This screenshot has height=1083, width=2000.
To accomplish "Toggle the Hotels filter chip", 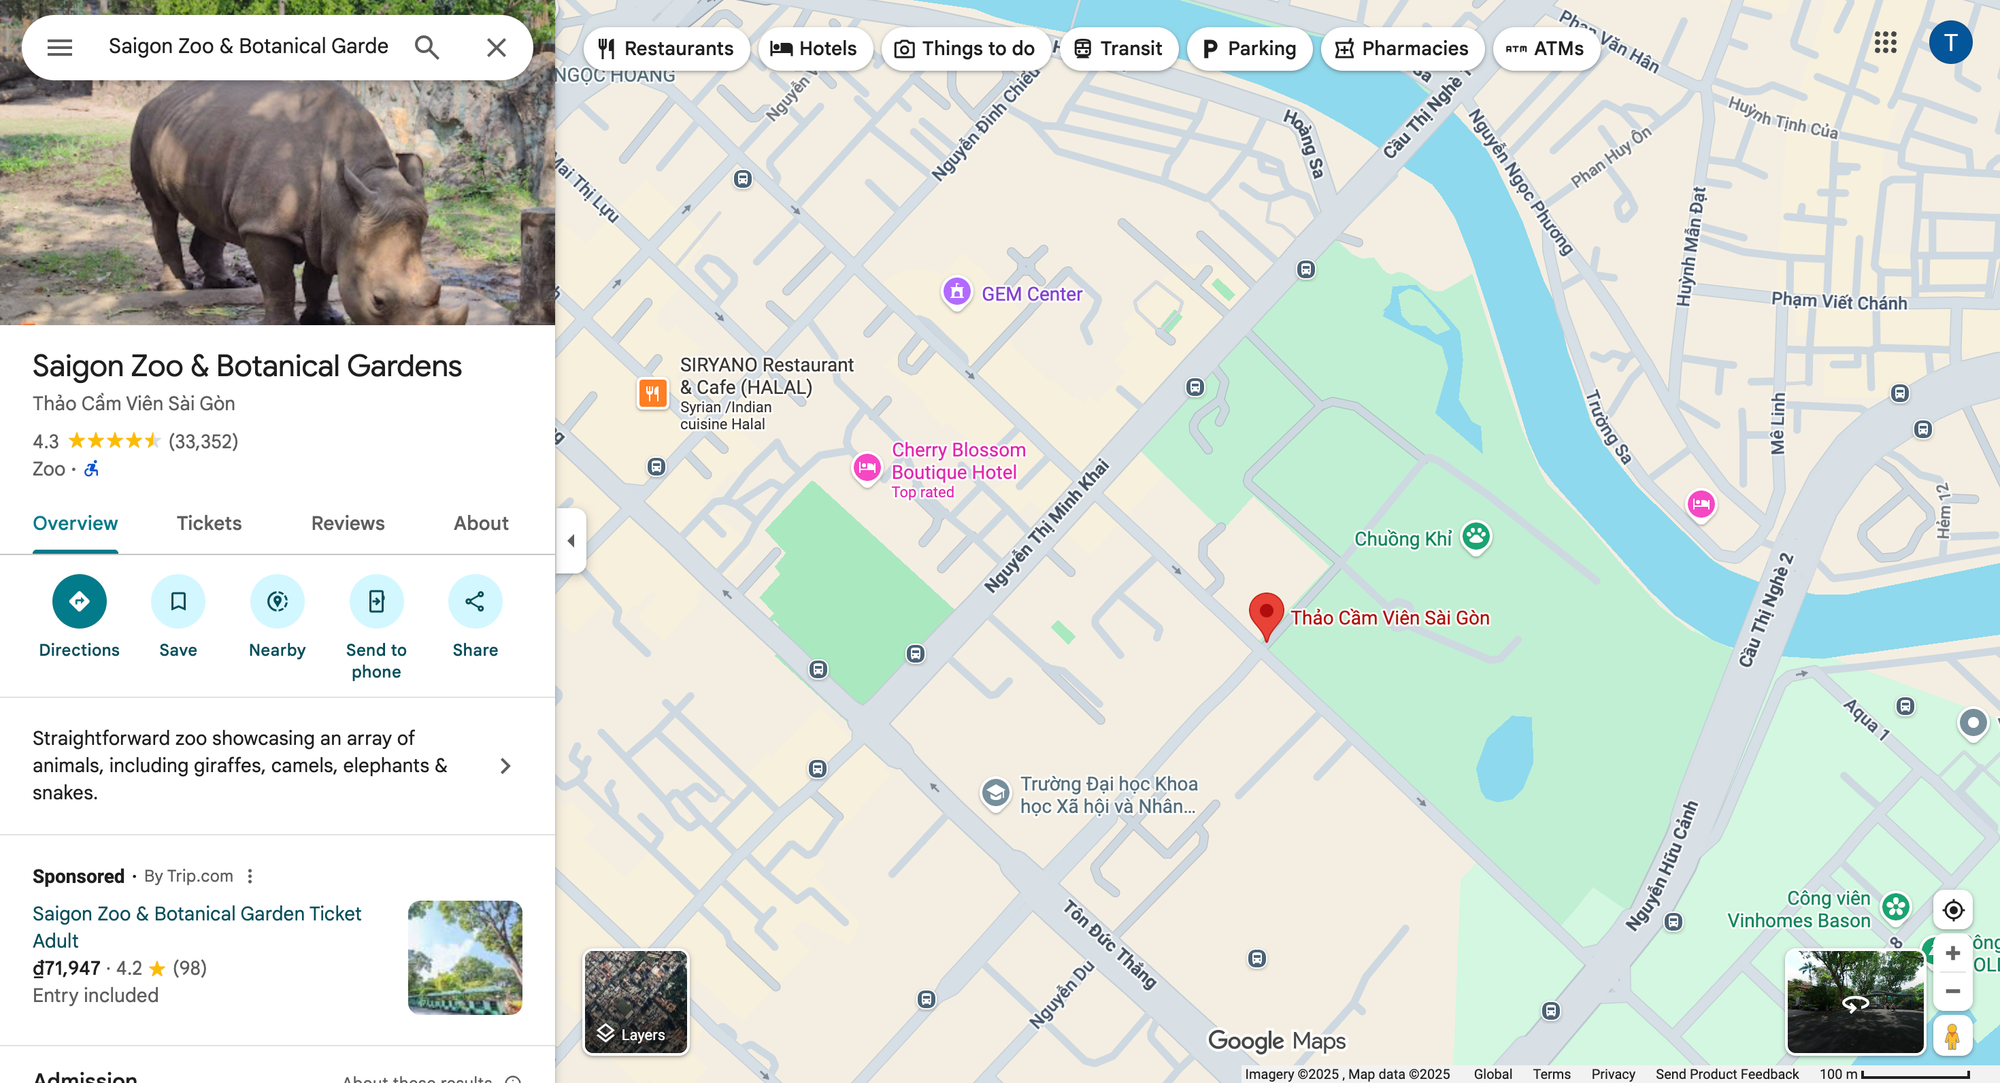I will 814,48.
